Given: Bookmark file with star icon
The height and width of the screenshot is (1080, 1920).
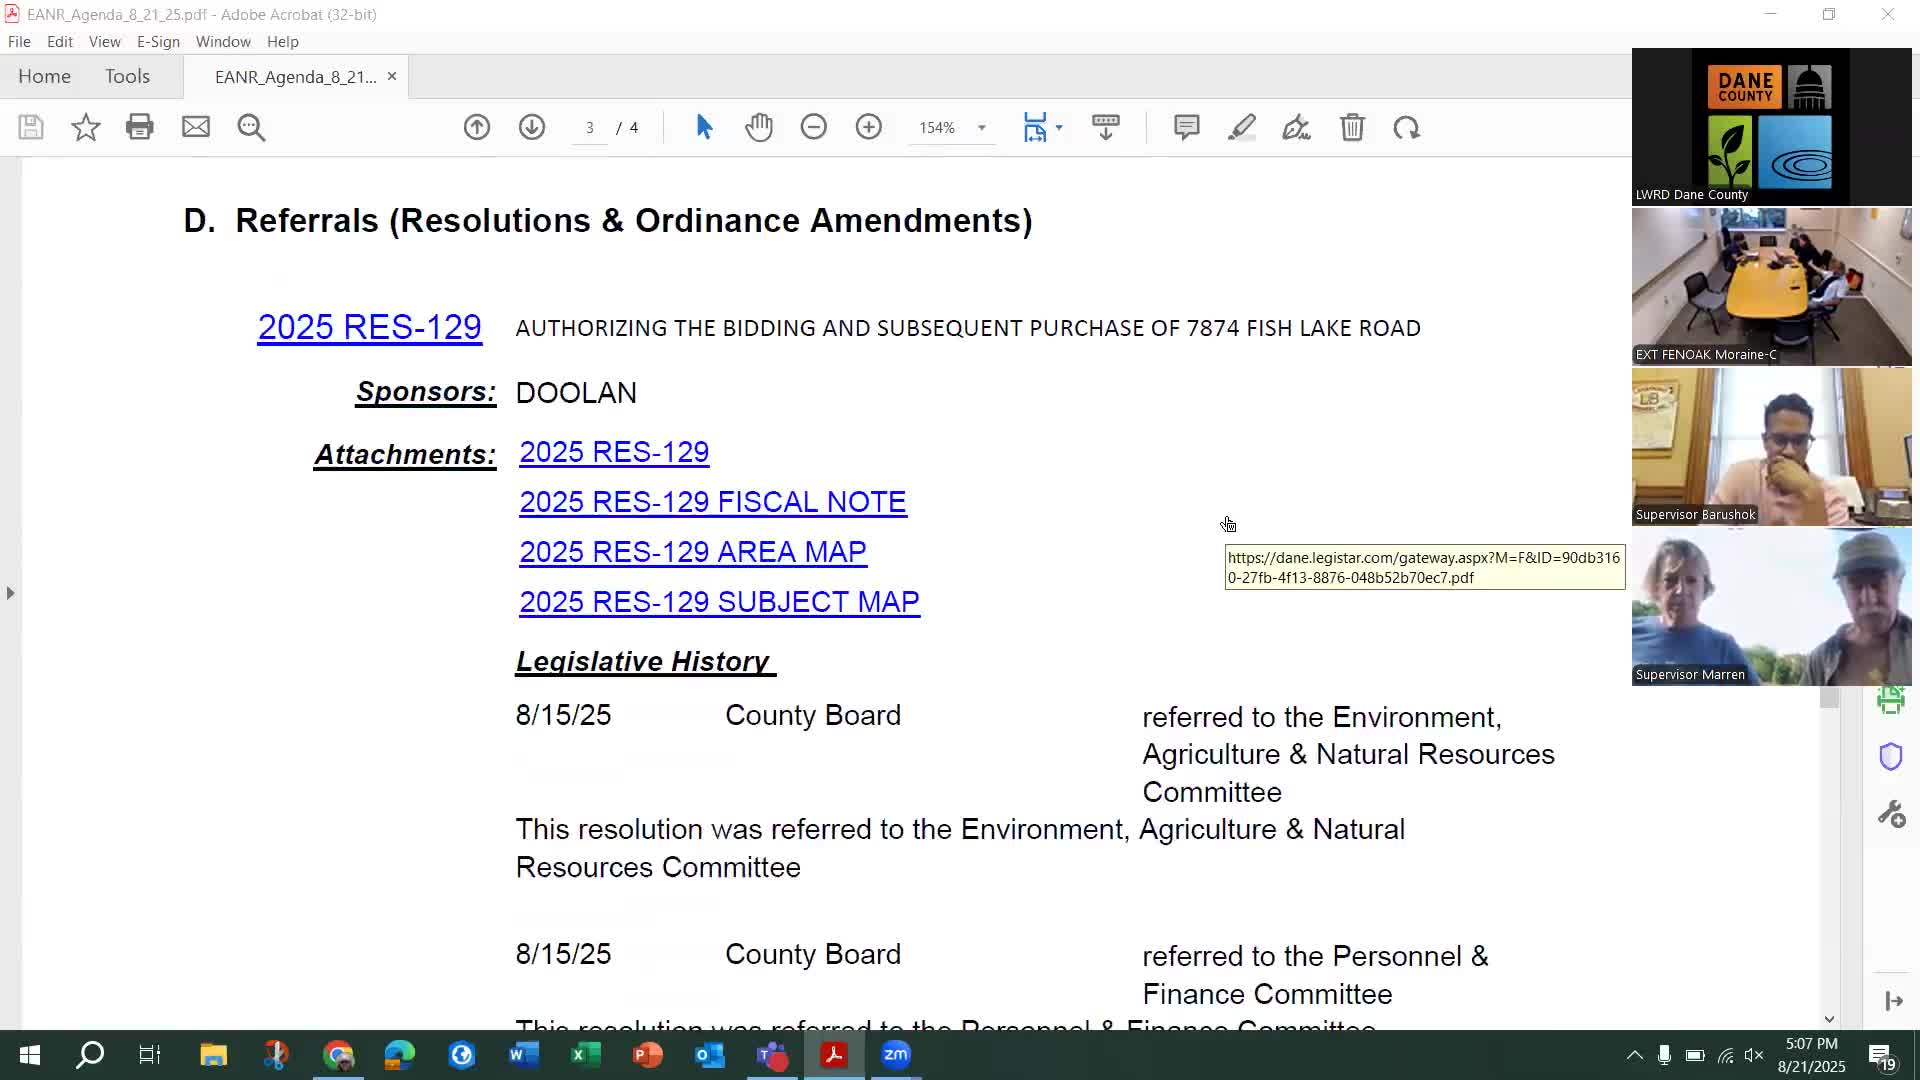Looking at the screenshot, I should [x=86, y=127].
